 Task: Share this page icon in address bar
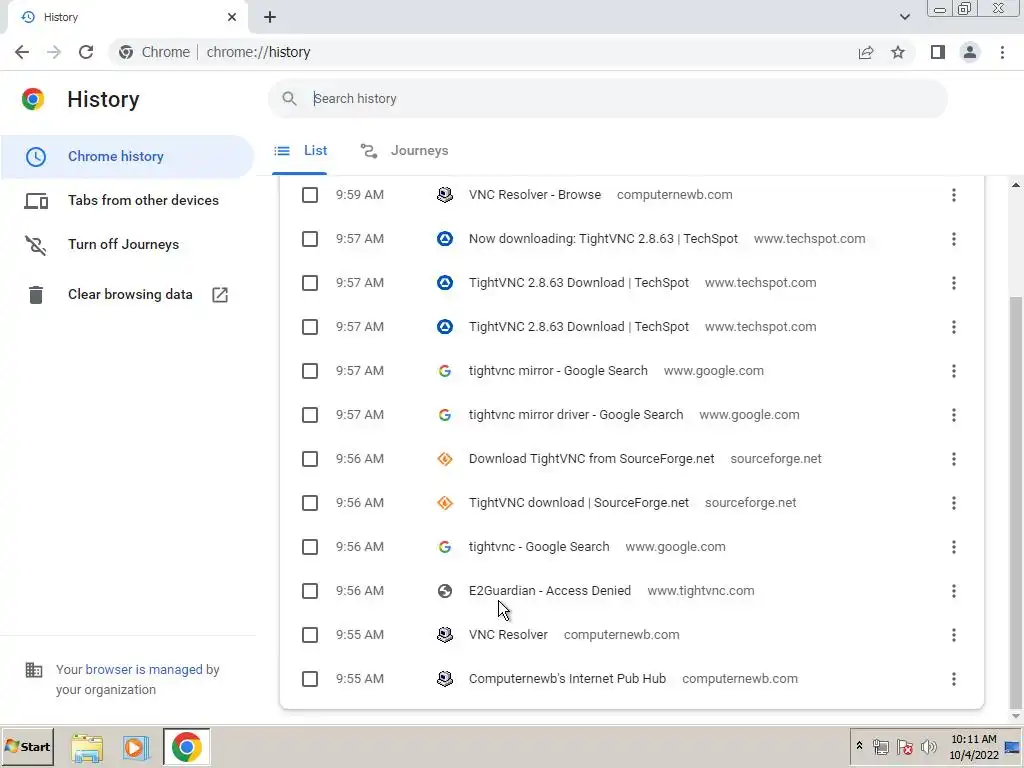tap(866, 52)
